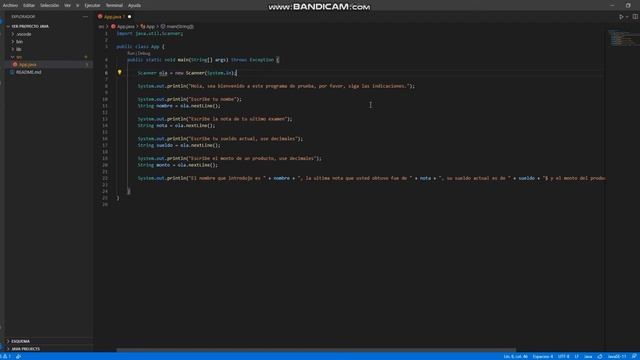Open the Ayuda menu
640x360 pixels.
[134, 5]
